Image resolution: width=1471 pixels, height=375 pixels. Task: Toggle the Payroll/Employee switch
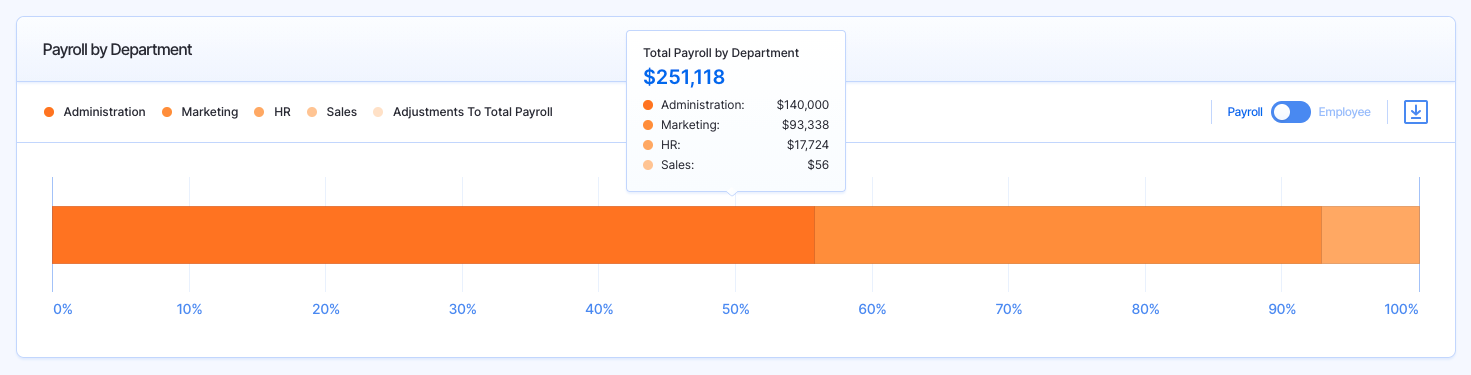coord(1290,112)
